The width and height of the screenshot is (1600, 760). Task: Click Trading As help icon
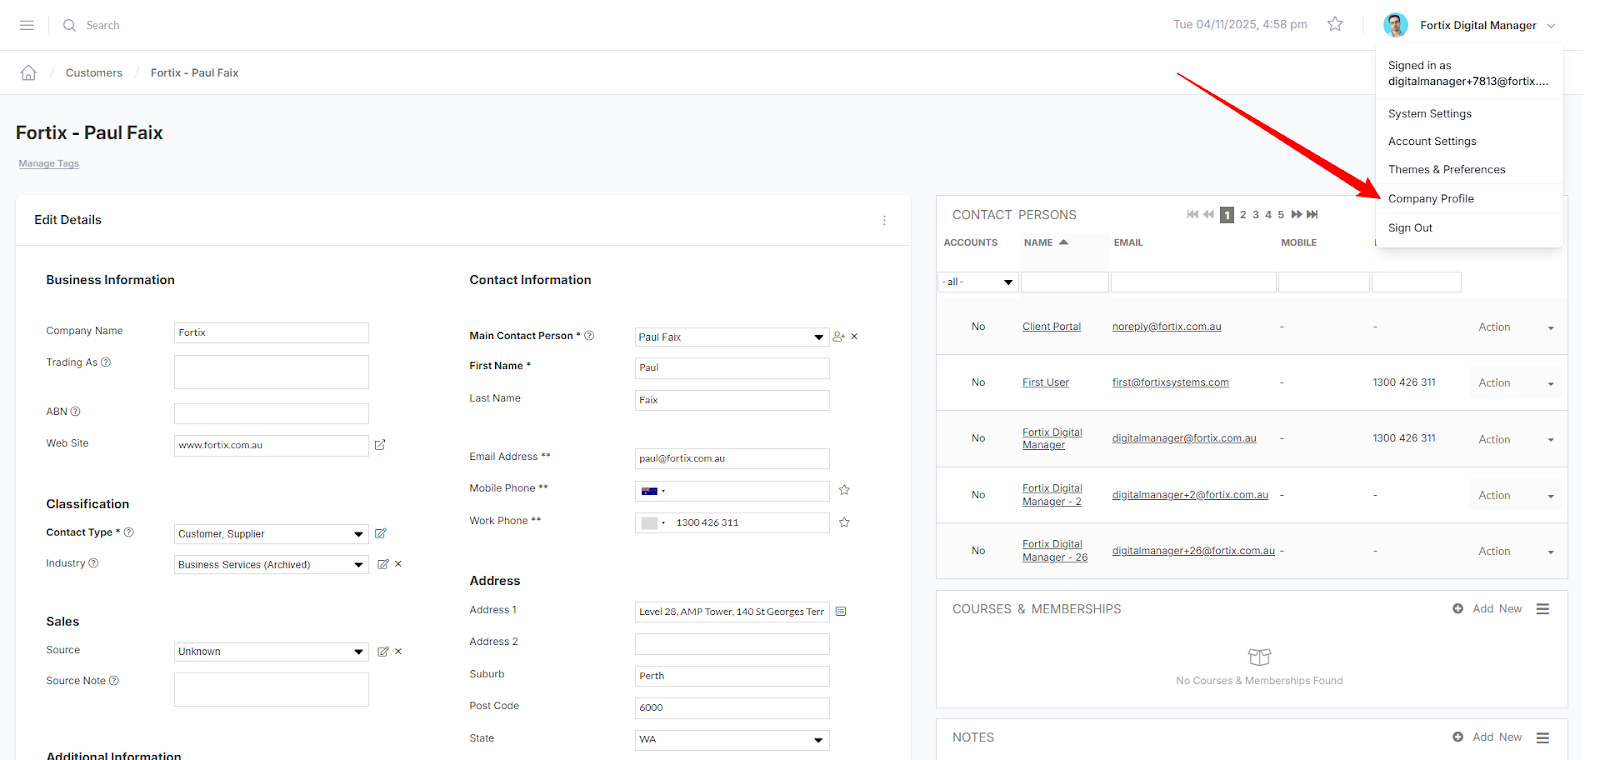tap(106, 362)
